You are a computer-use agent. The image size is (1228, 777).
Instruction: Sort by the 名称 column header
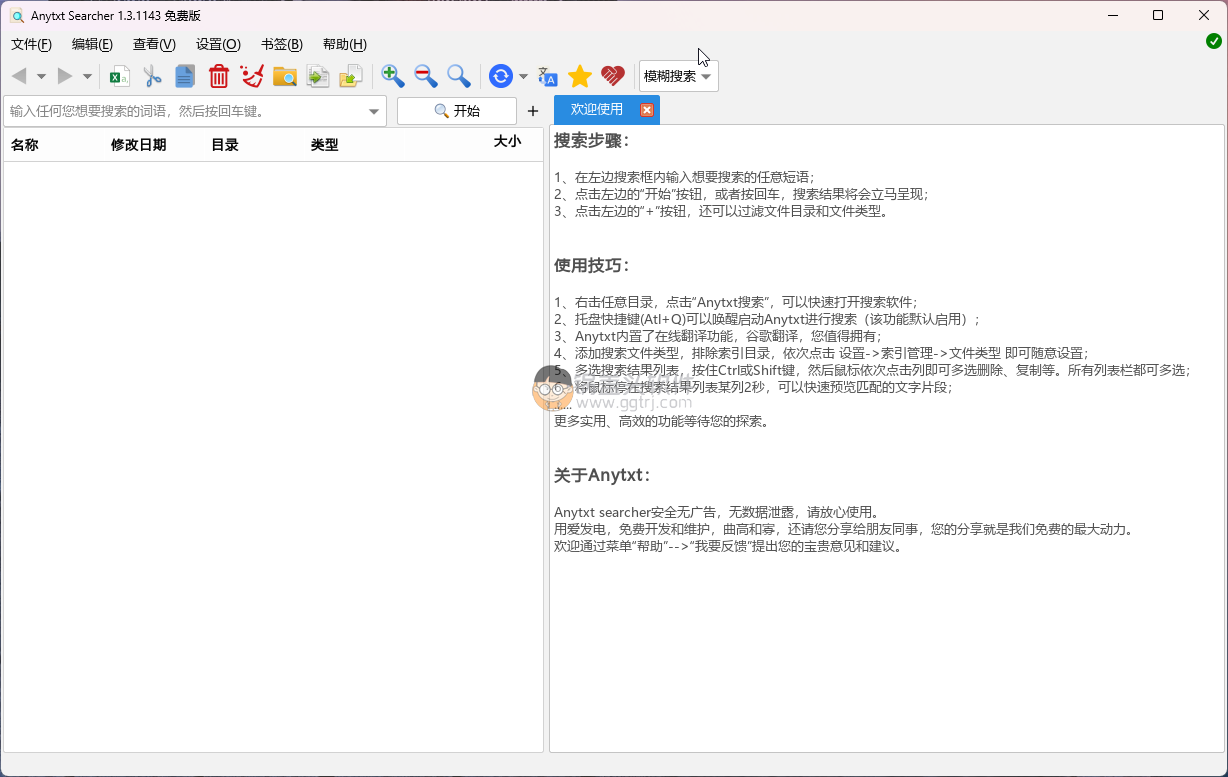click(24, 145)
